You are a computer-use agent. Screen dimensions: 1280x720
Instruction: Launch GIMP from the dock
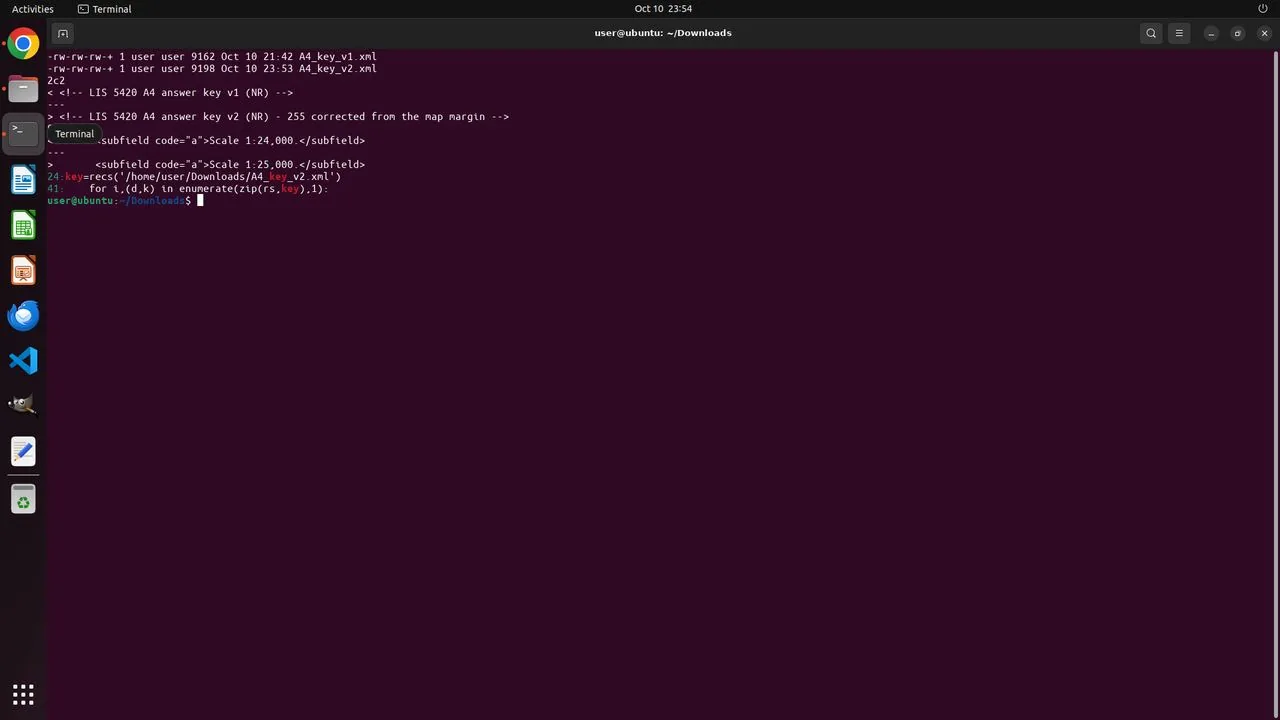(23, 405)
